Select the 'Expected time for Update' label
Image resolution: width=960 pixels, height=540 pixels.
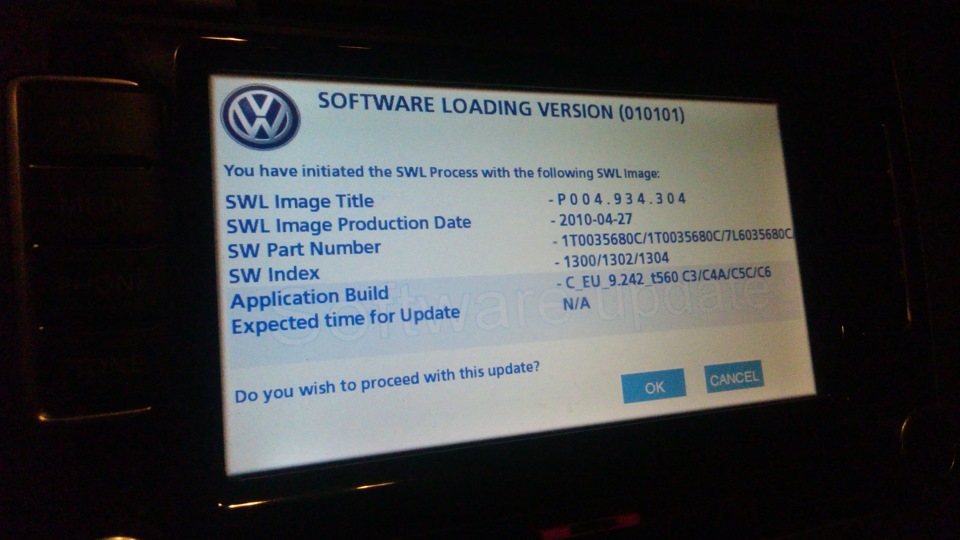click(345, 320)
